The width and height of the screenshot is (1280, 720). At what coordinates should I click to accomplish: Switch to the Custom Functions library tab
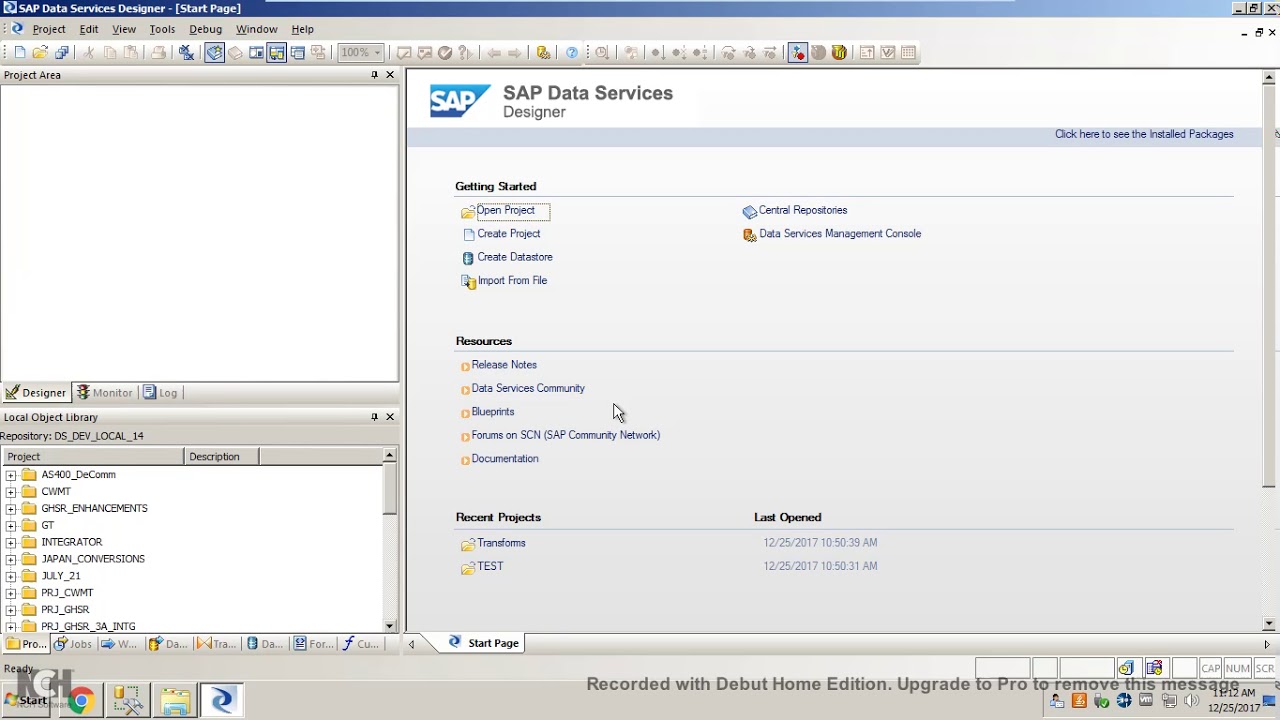tap(361, 644)
